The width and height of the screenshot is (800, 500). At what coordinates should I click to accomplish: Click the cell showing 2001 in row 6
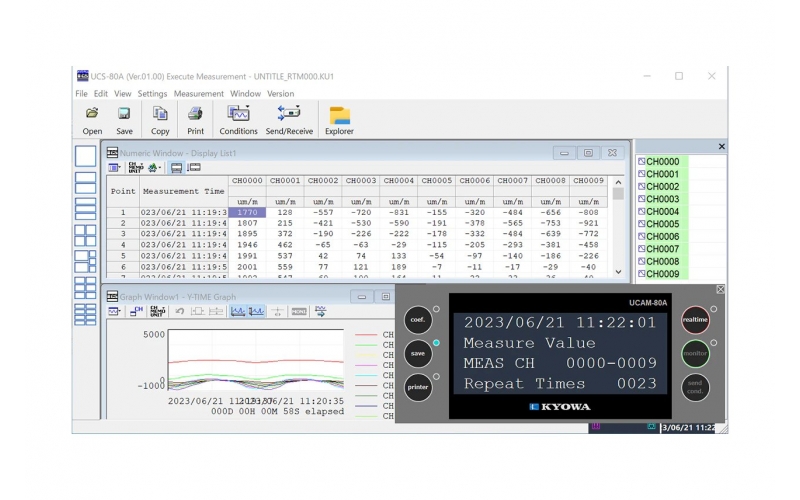(x=247, y=267)
